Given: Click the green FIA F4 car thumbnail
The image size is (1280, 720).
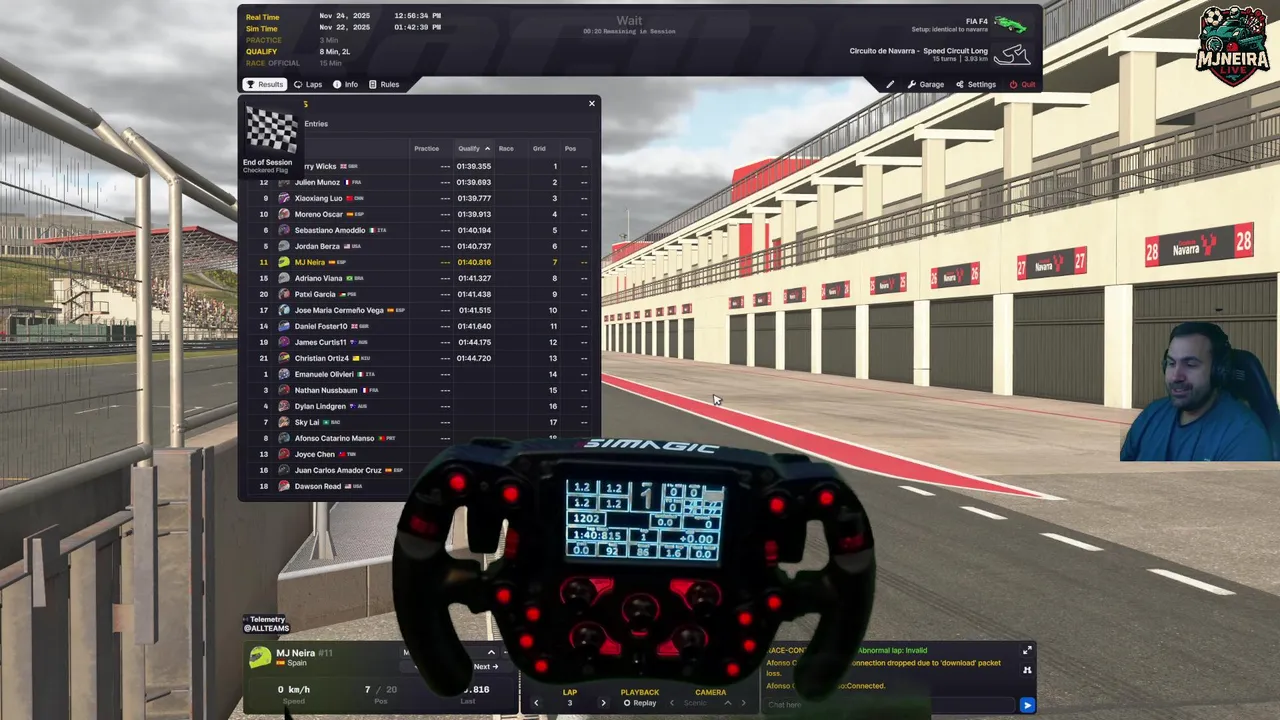Looking at the screenshot, I should [1010, 24].
